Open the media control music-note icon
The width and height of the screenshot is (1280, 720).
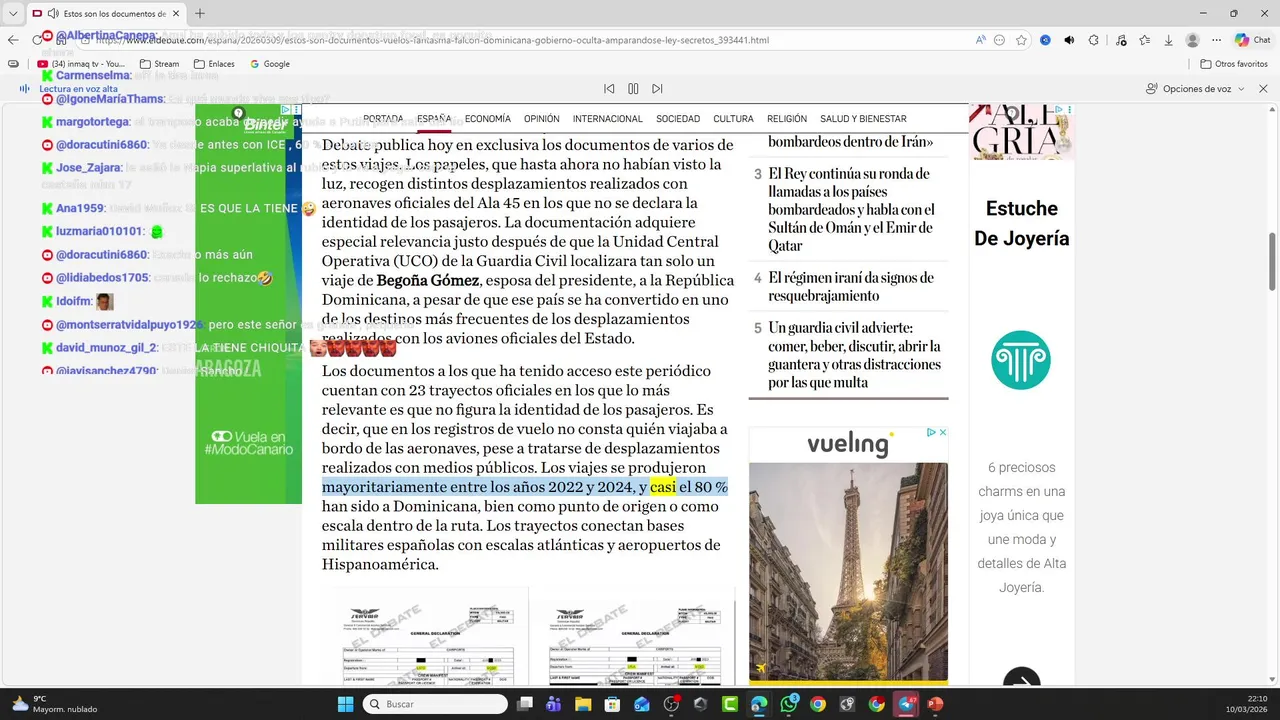point(1119,40)
